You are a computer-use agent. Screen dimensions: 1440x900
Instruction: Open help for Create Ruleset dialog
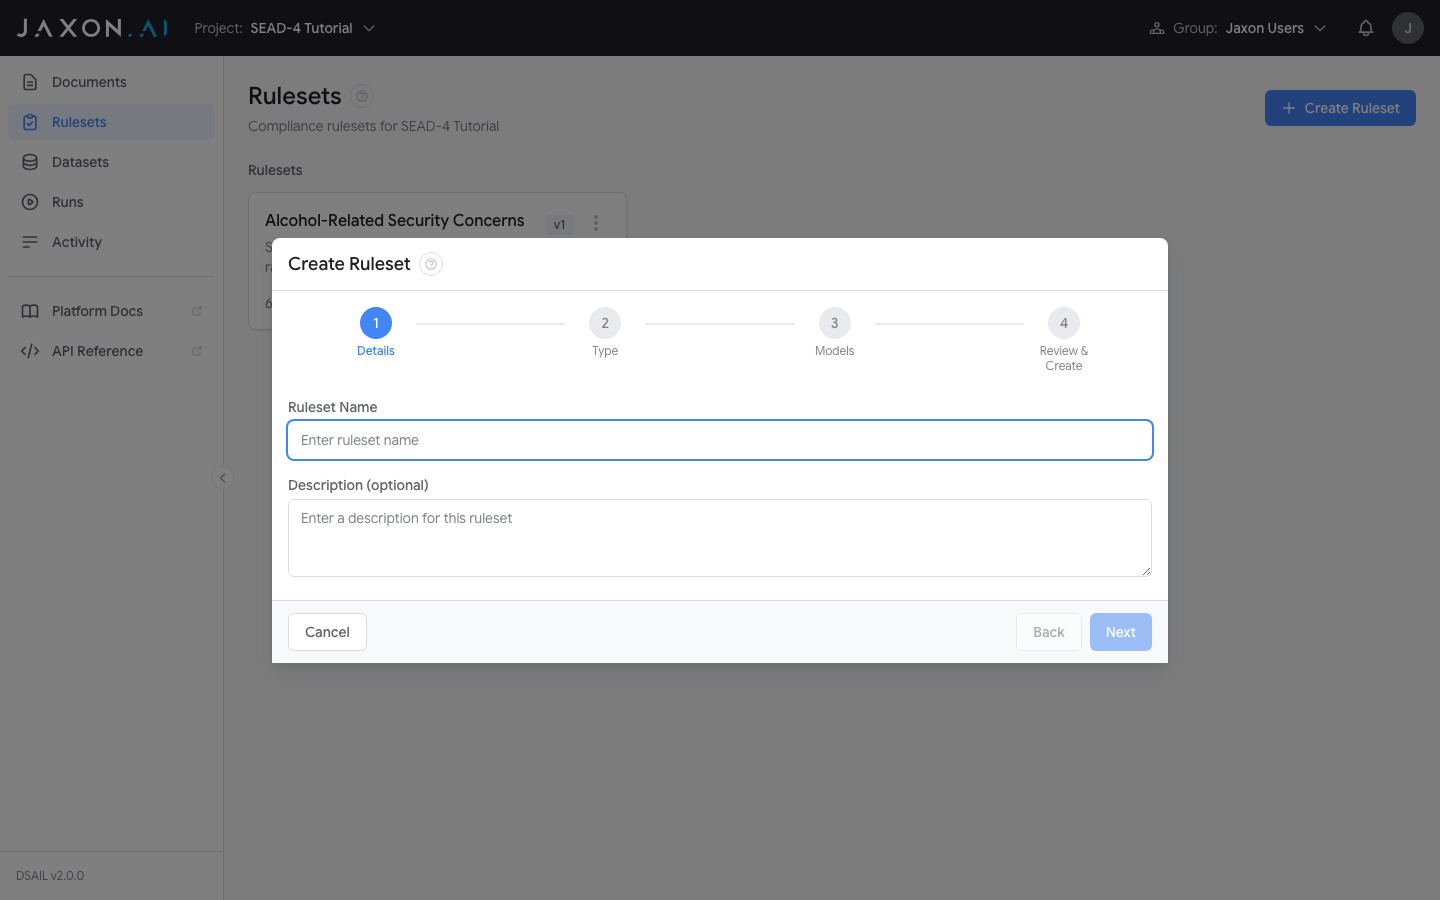click(x=430, y=263)
